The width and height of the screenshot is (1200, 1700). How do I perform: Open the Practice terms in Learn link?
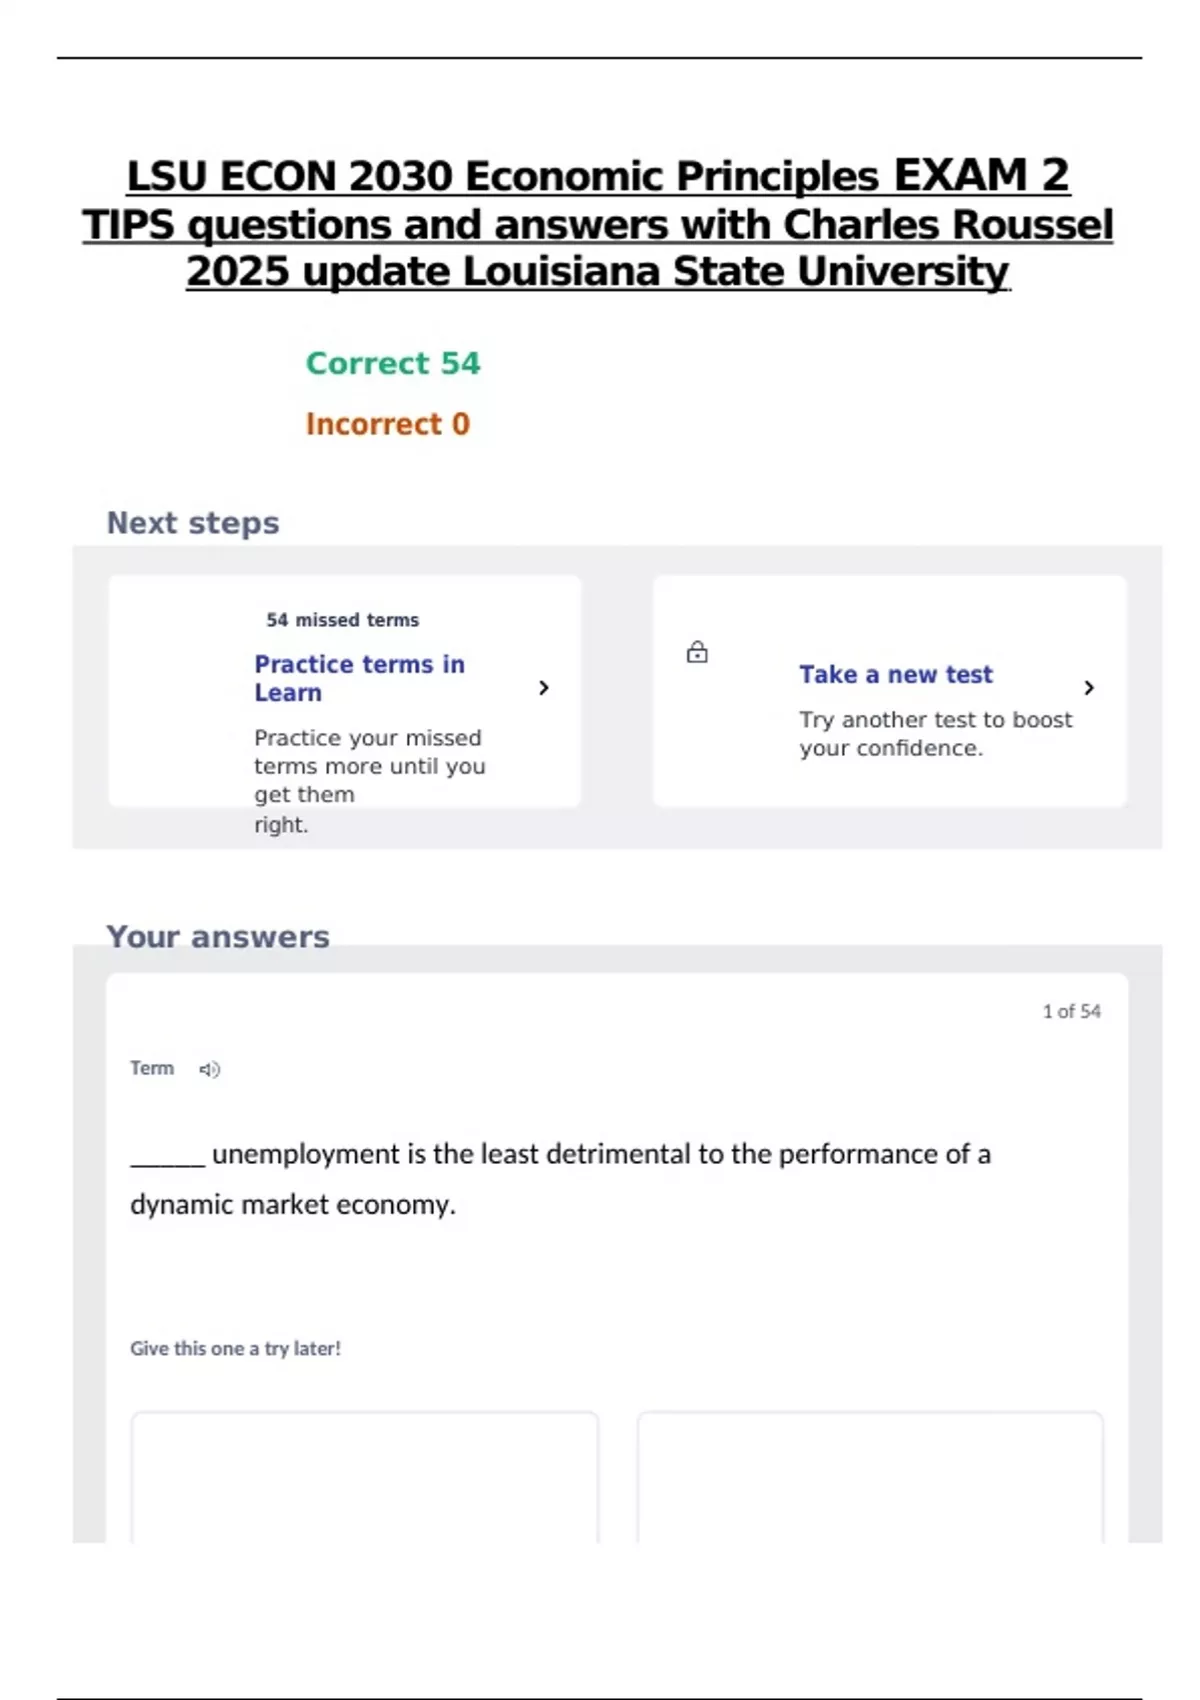[x=359, y=678]
